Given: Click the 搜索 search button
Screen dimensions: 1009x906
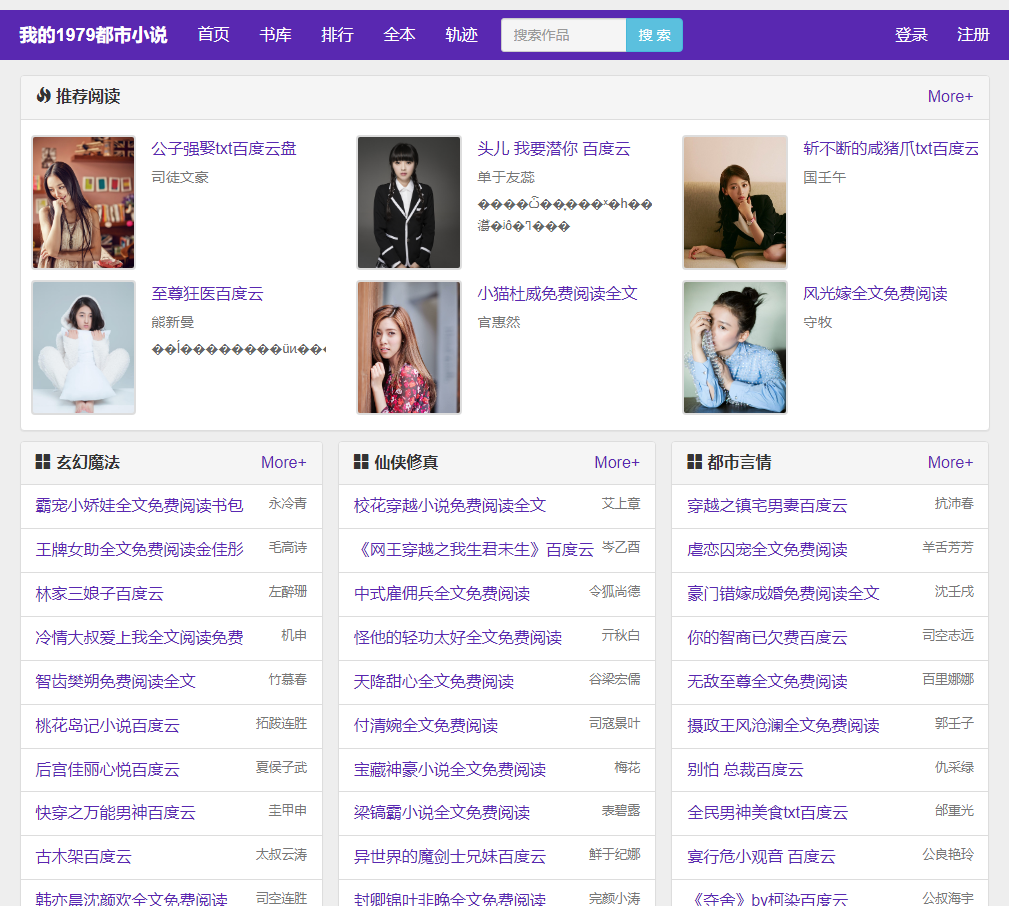Looking at the screenshot, I should click(x=654, y=35).
